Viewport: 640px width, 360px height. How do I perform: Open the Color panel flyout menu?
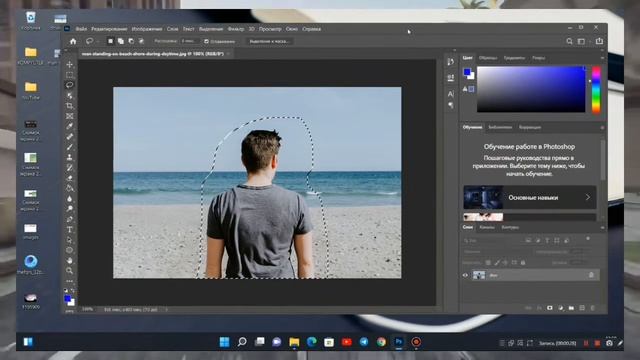(x=602, y=58)
